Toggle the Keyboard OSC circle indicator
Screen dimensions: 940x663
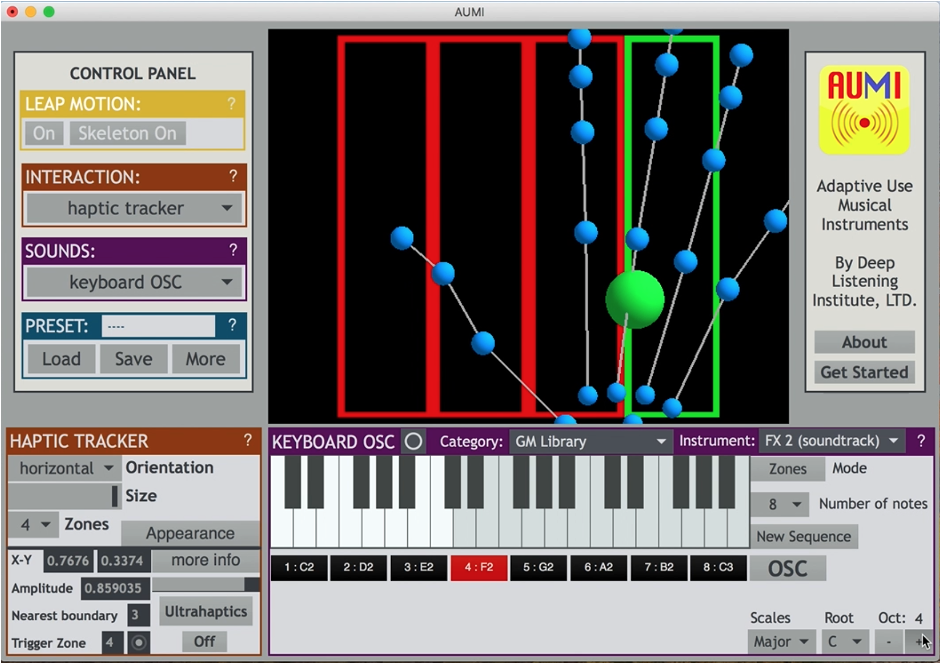click(413, 442)
